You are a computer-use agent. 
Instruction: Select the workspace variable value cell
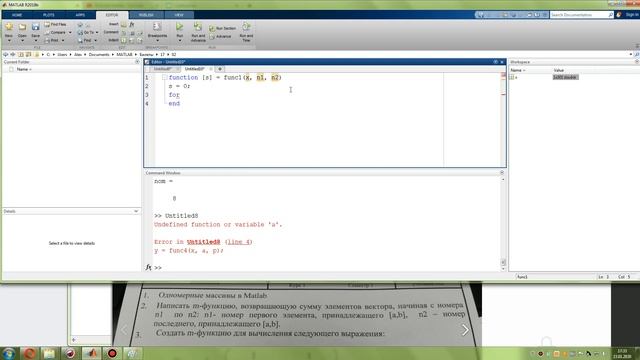click(565, 77)
